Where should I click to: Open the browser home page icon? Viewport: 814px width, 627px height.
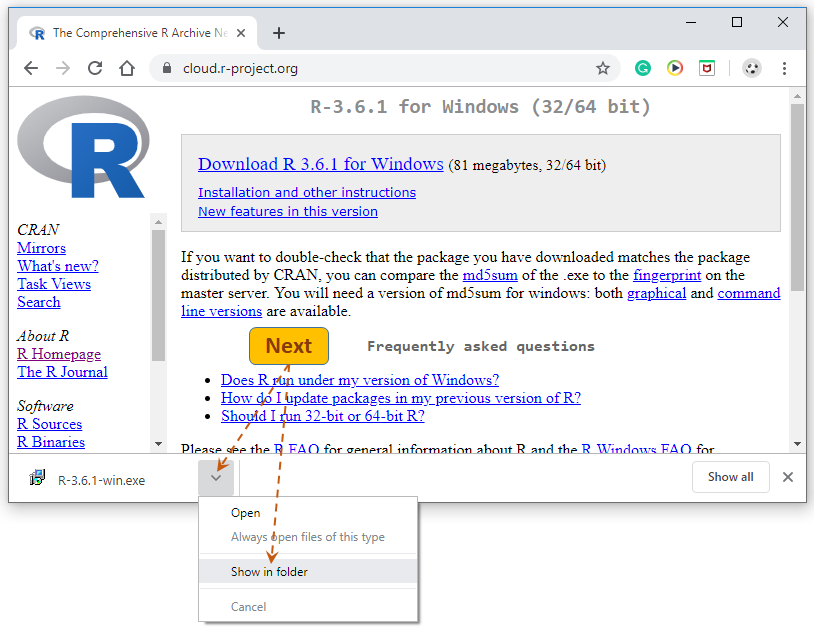click(x=127, y=68)
